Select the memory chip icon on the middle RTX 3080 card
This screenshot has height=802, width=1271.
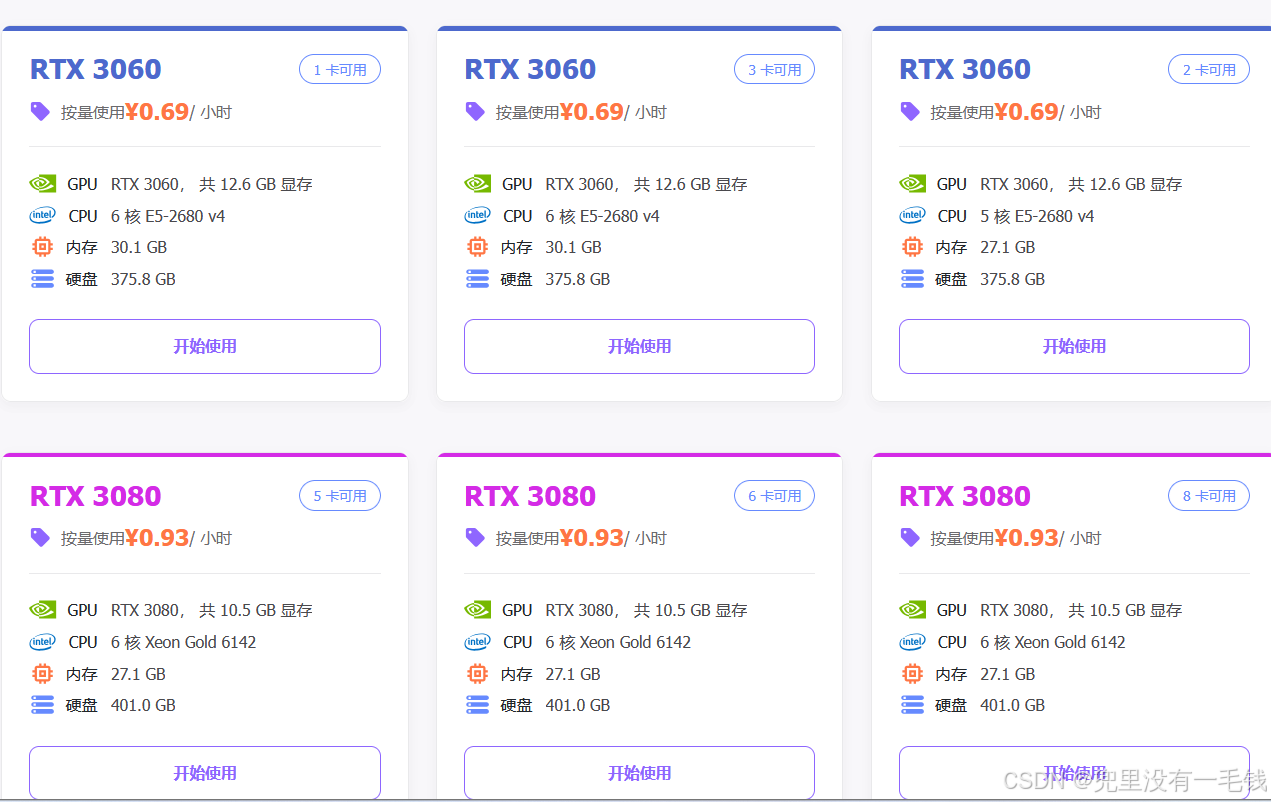[477, 673]
